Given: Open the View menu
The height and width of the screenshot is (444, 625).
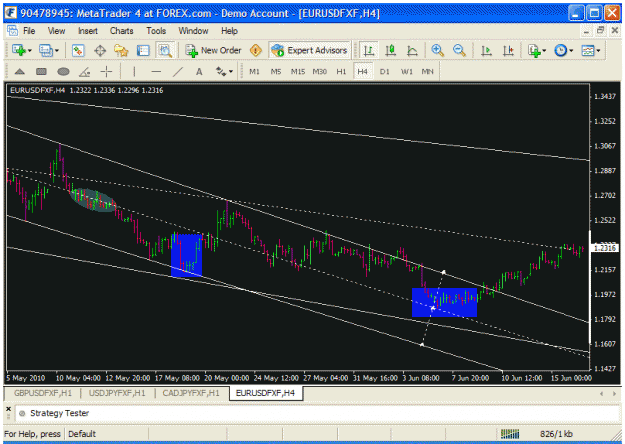Looking at the screenshot, I should [56, 31].
